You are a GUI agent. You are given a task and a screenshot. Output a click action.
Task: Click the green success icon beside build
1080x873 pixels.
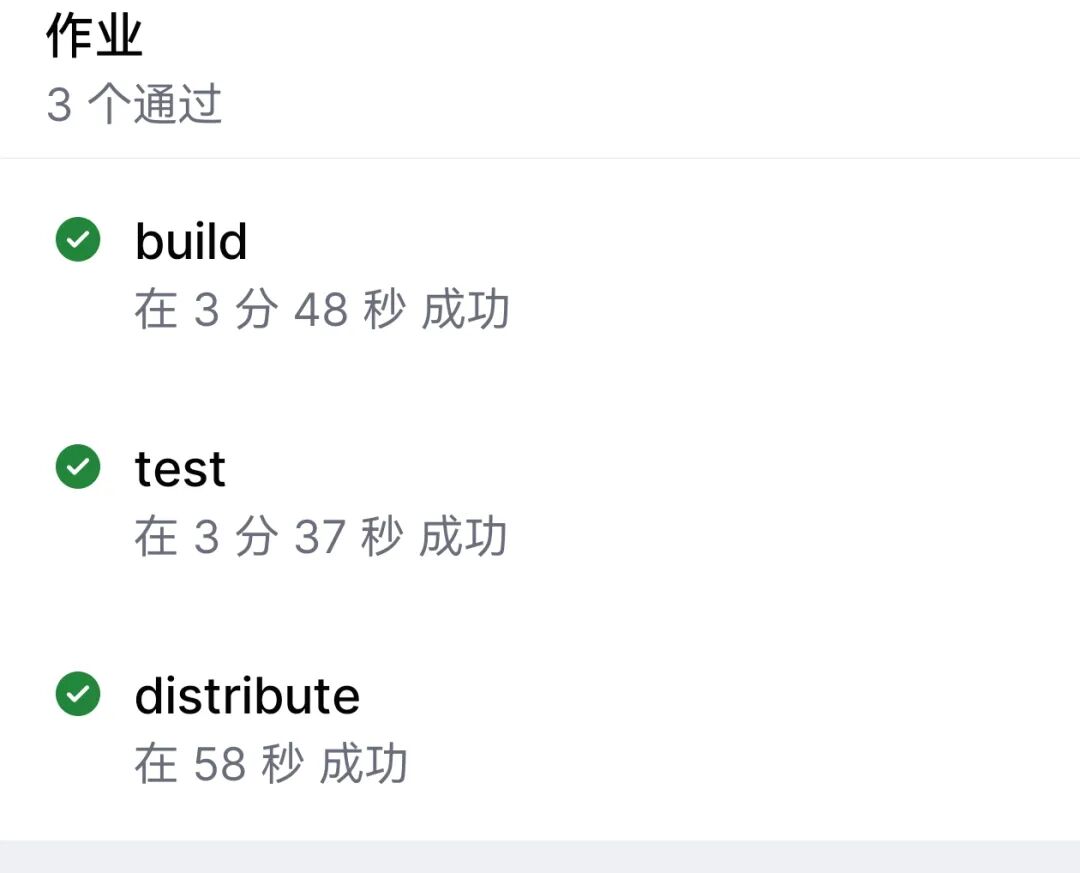pos(78,239)
